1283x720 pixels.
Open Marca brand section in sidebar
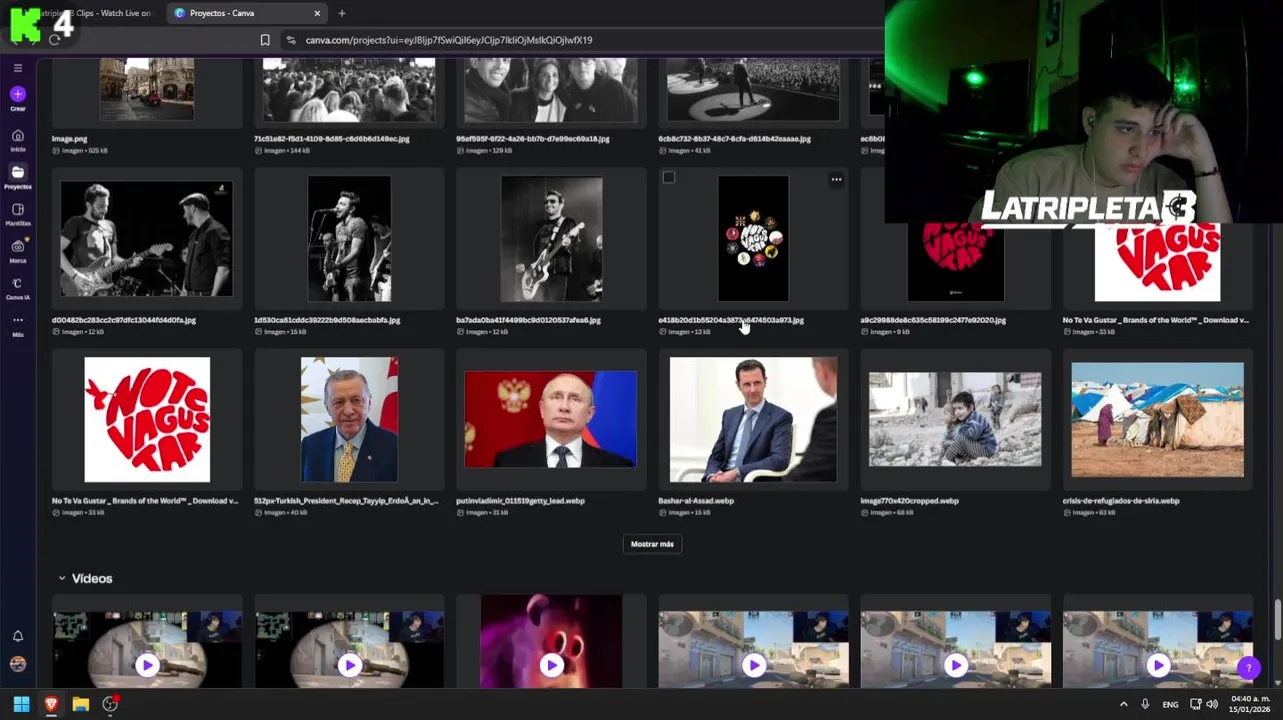point(18,250)
